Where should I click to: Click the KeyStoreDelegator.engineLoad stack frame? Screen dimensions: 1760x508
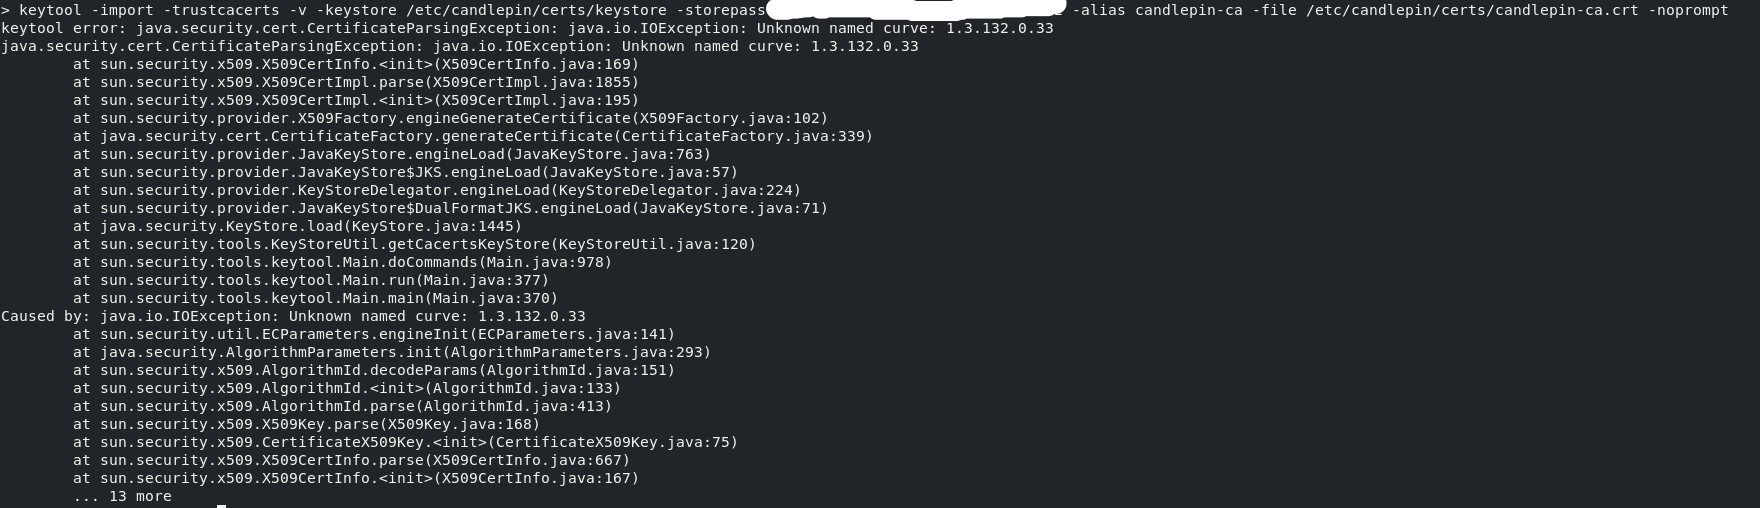pos(437,190)
